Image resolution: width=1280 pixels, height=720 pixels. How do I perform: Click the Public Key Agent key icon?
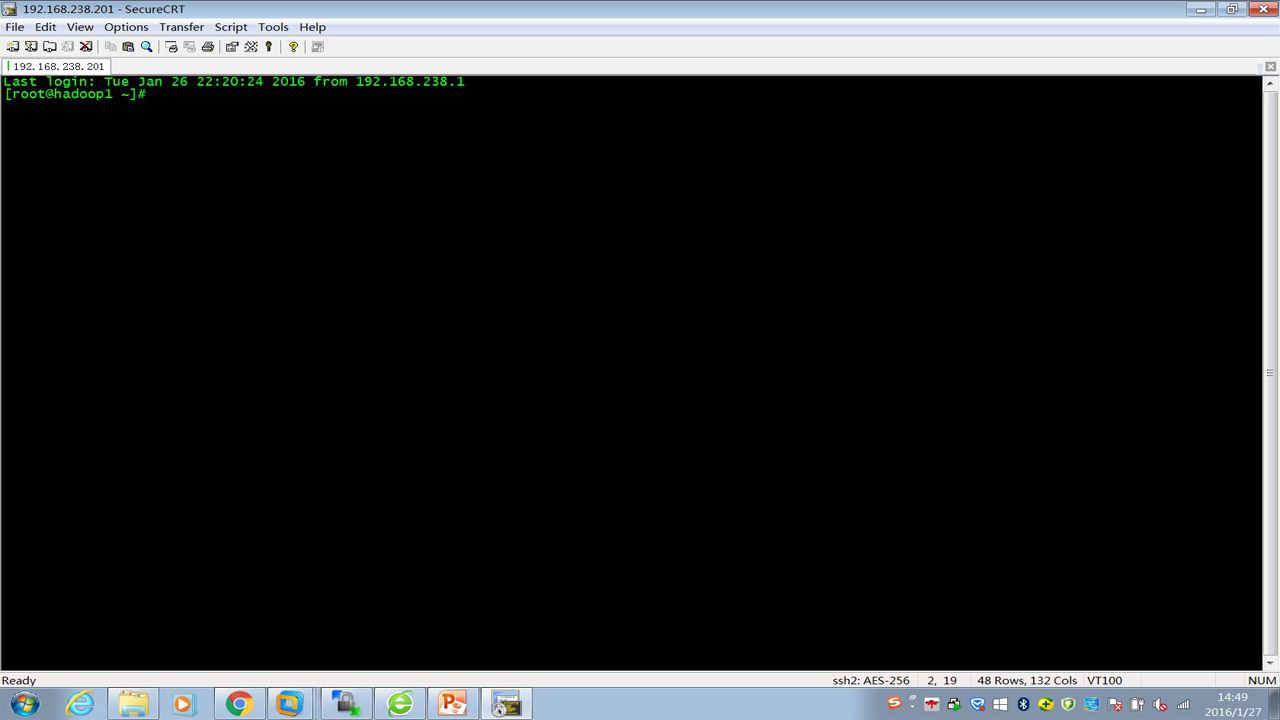269,46
